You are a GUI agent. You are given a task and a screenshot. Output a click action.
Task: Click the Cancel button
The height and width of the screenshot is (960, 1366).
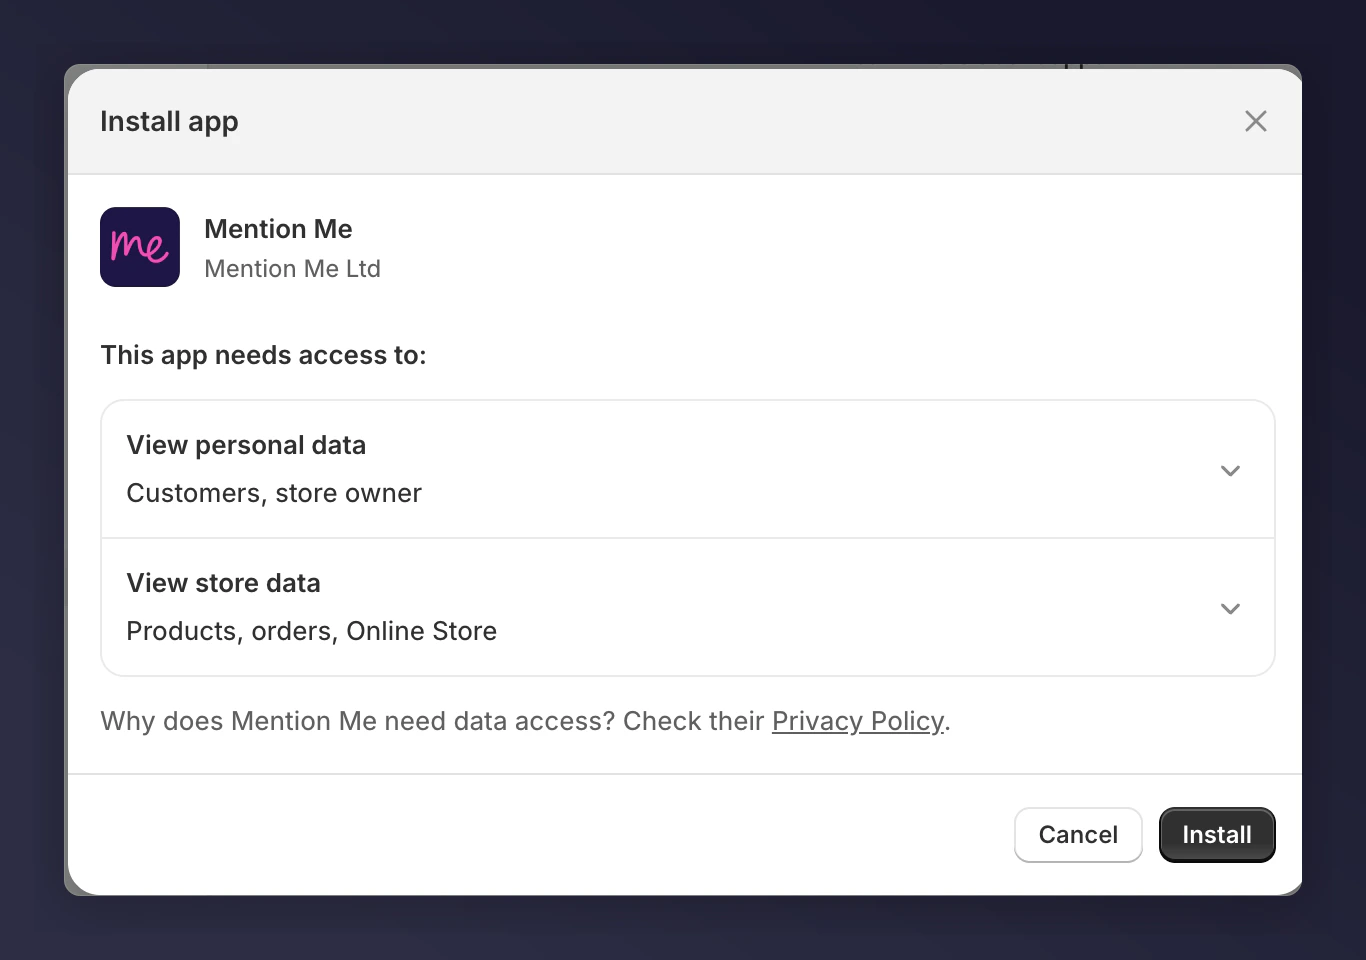tap(1078, 835)
